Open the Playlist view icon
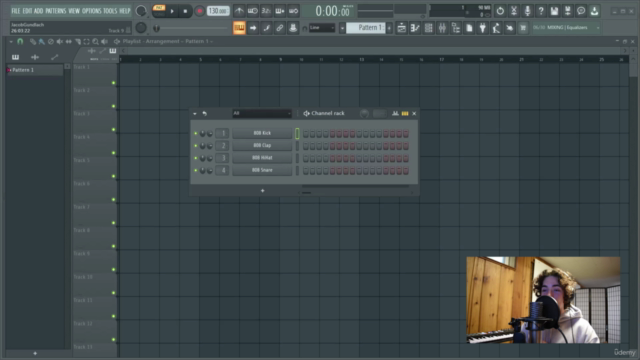Screen dimensions: 640x360 coord(402,28)
